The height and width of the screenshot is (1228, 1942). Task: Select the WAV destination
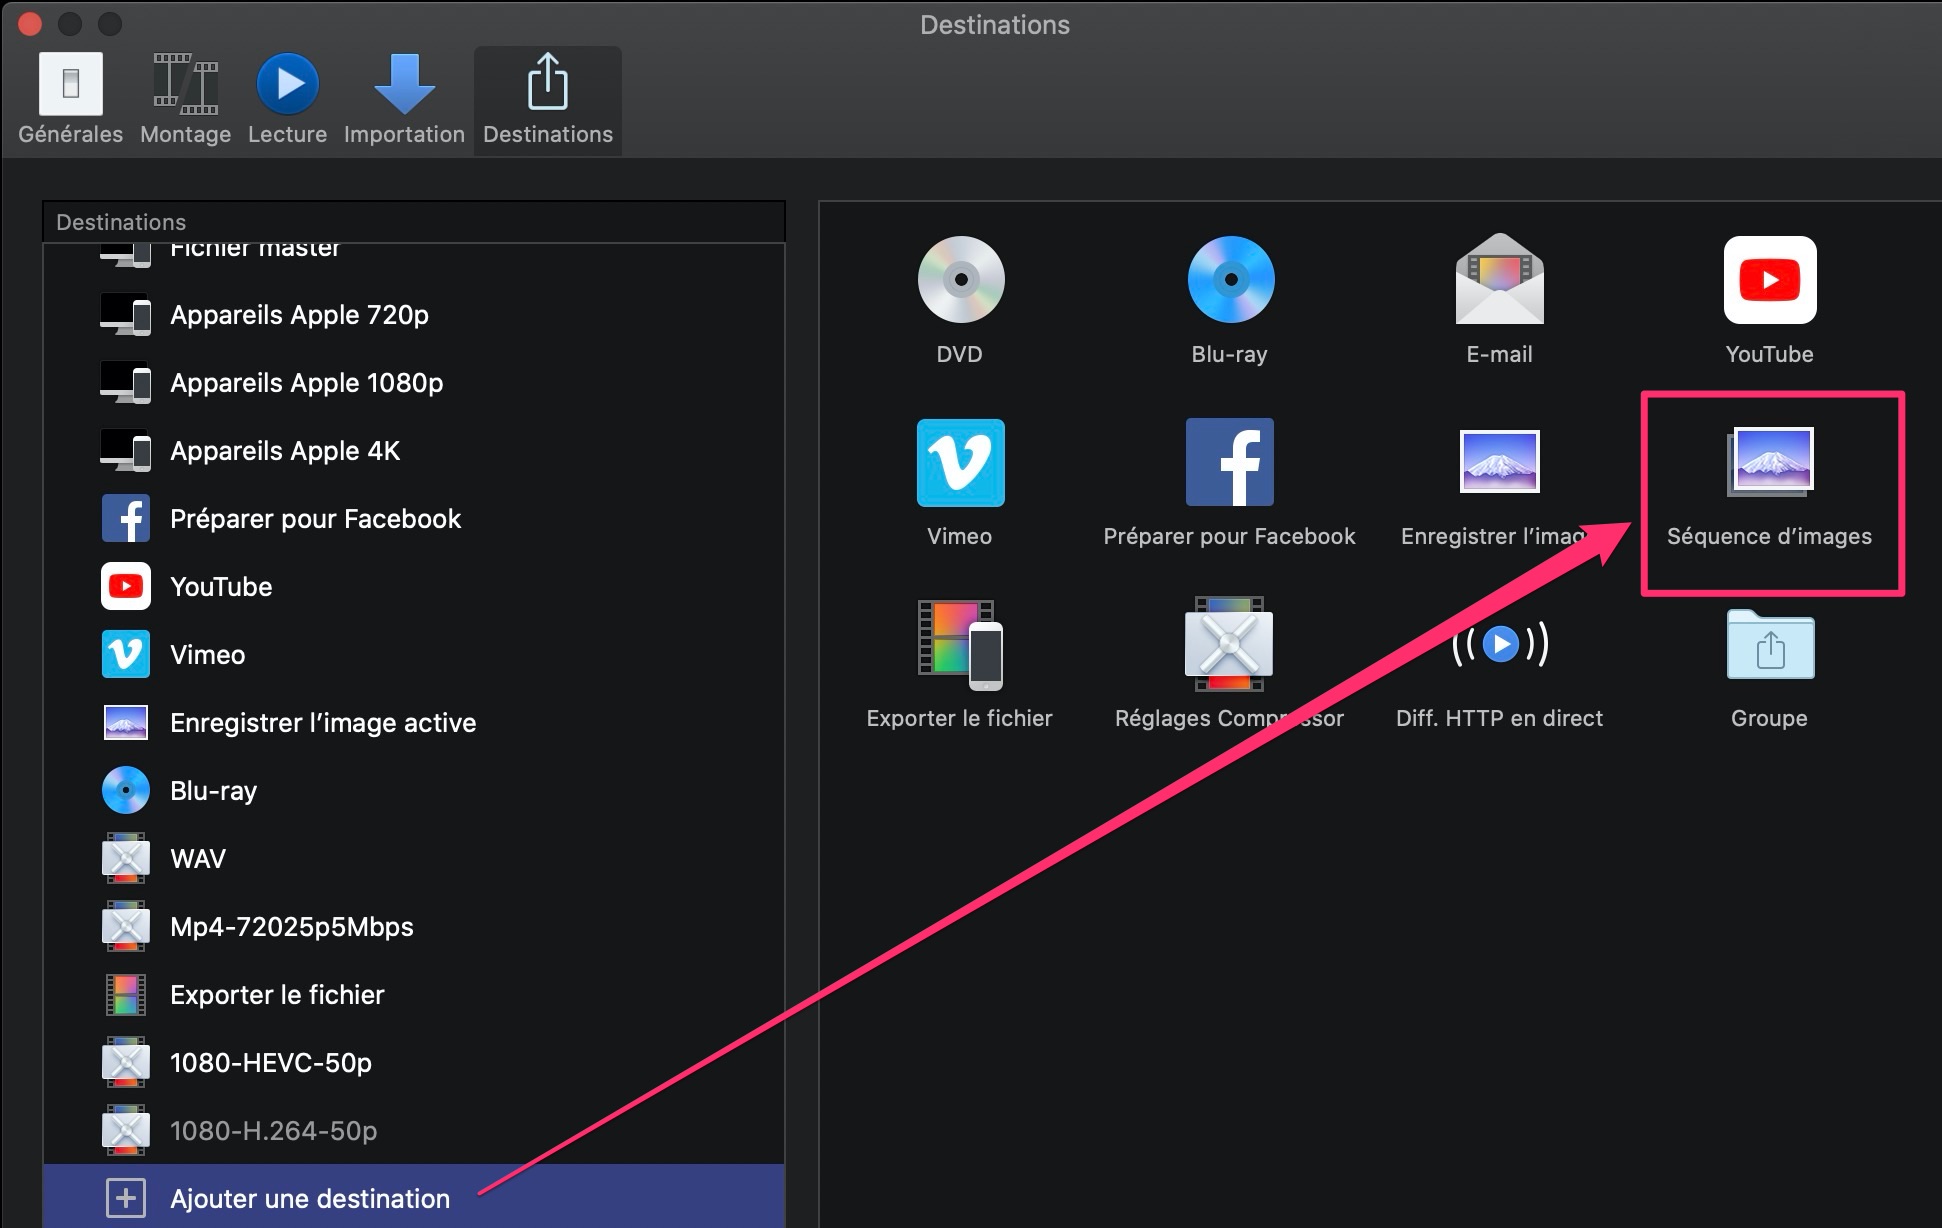[x=414, y=859]
